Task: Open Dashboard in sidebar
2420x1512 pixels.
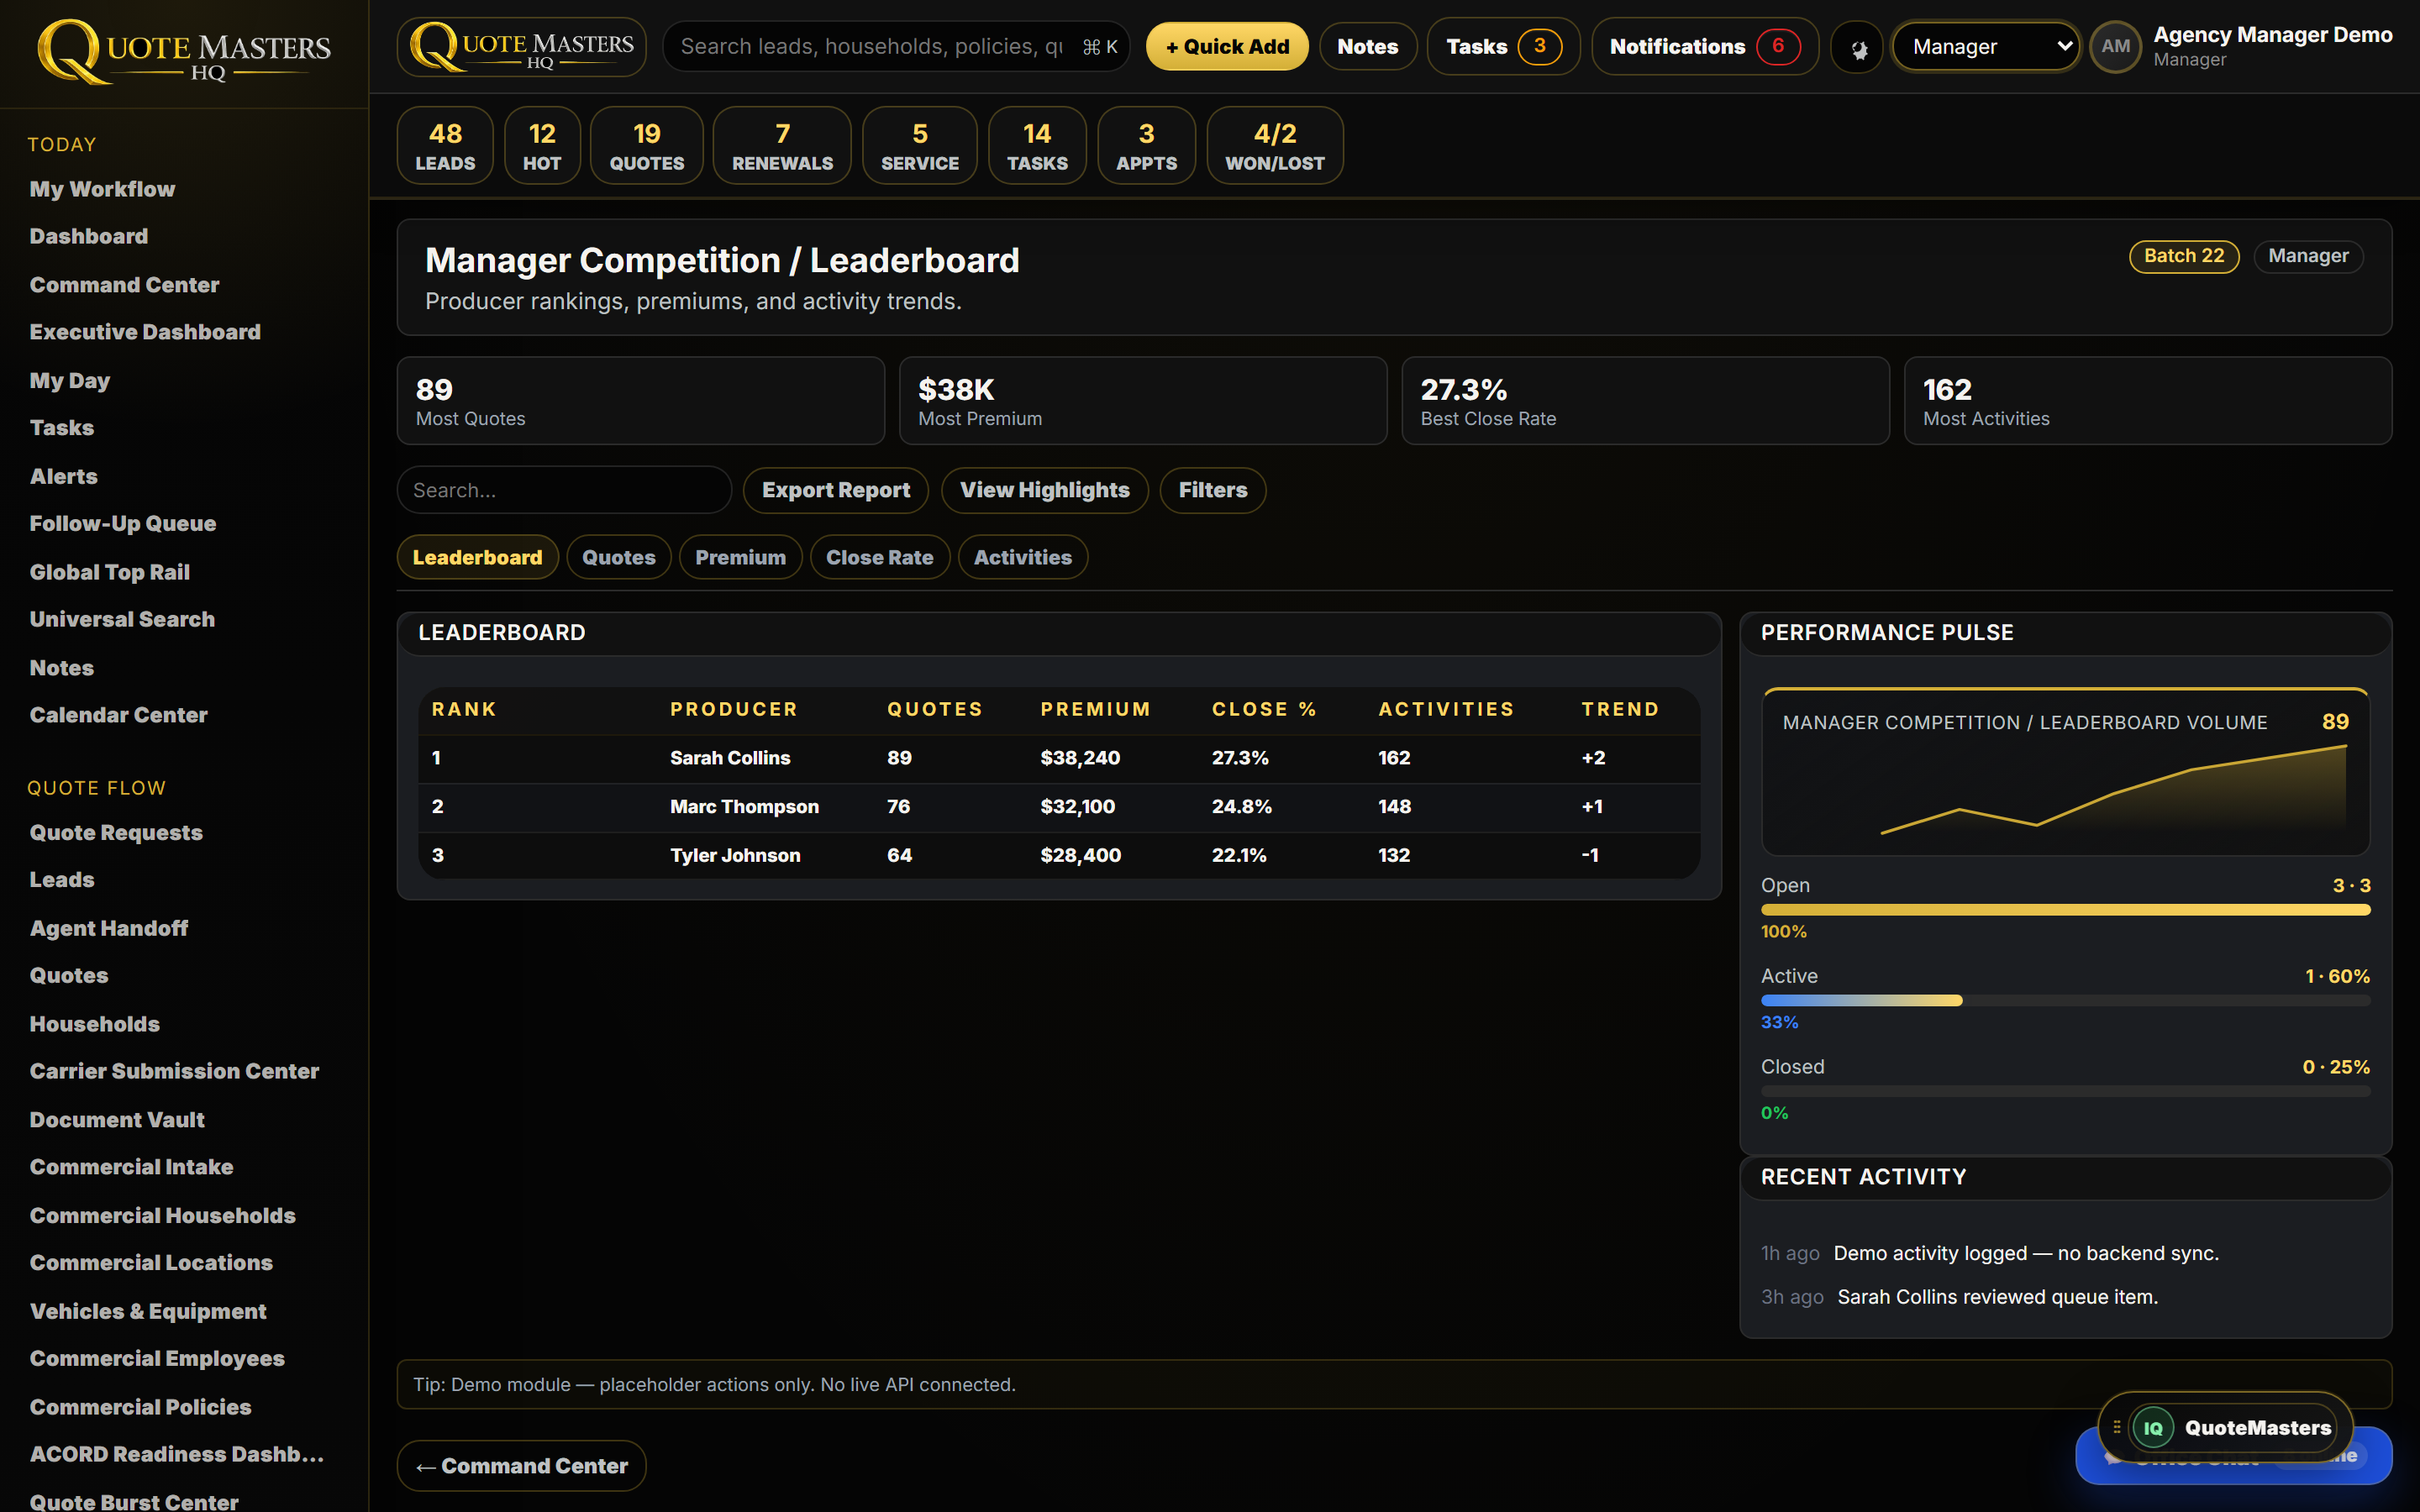Action: click(89, 236)
